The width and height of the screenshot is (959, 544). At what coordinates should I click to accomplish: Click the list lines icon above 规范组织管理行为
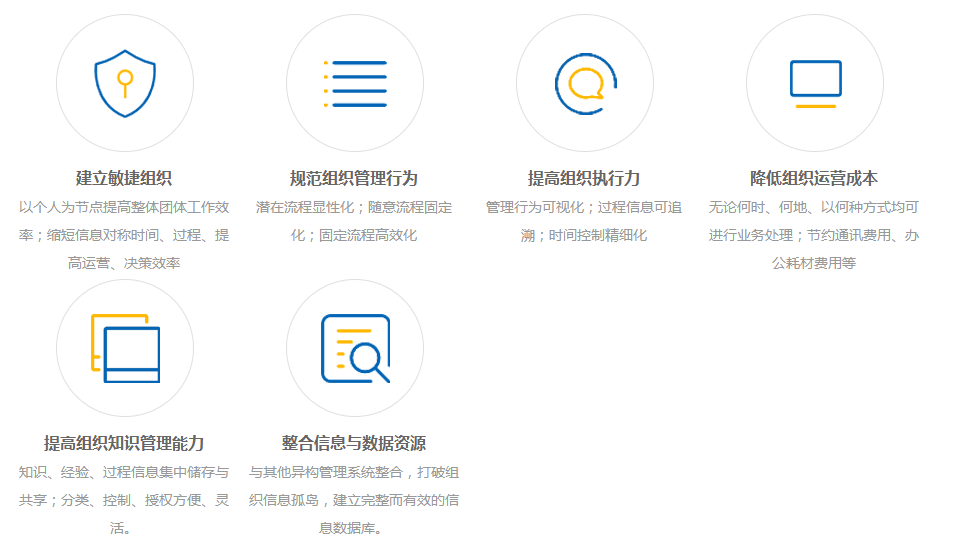click(x=354, y=84)
